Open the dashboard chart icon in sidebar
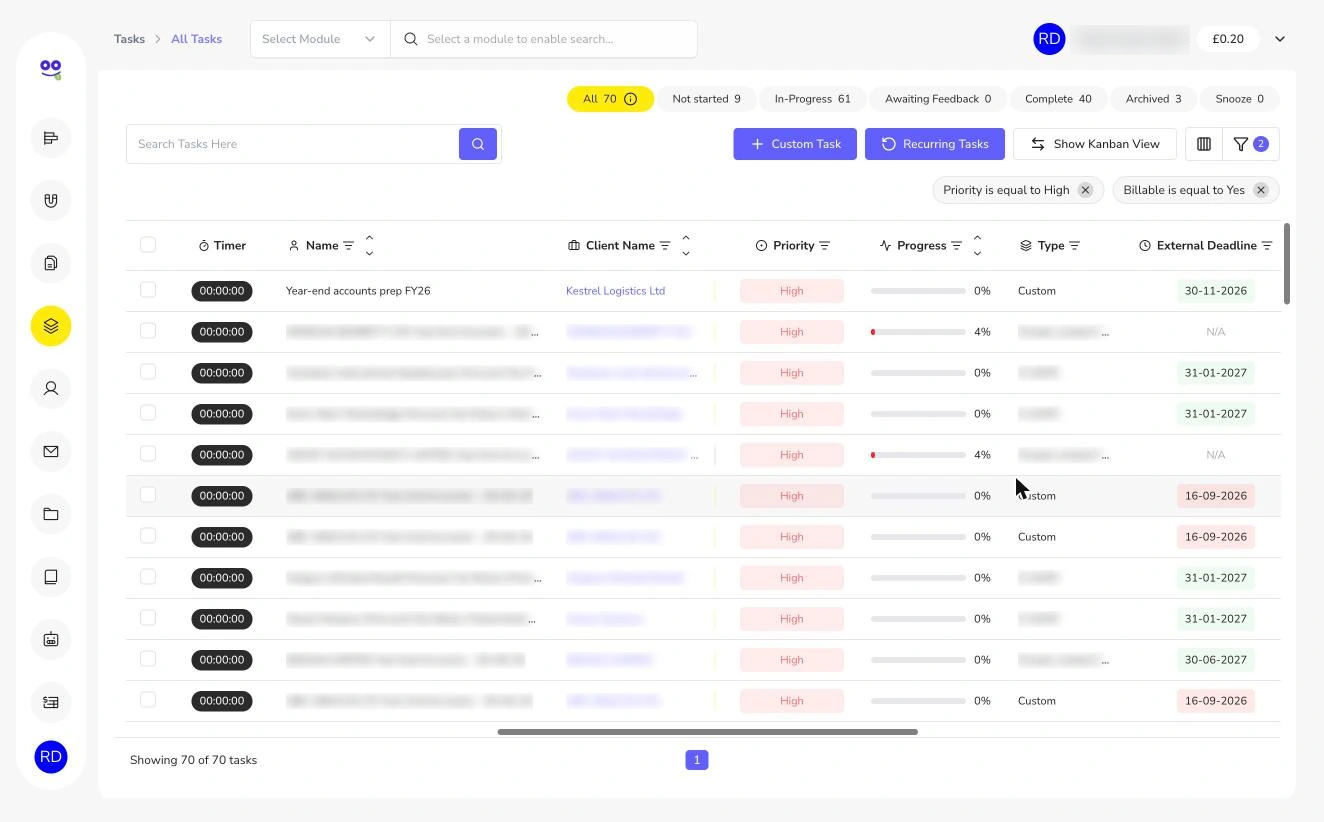 click(51, 138)
